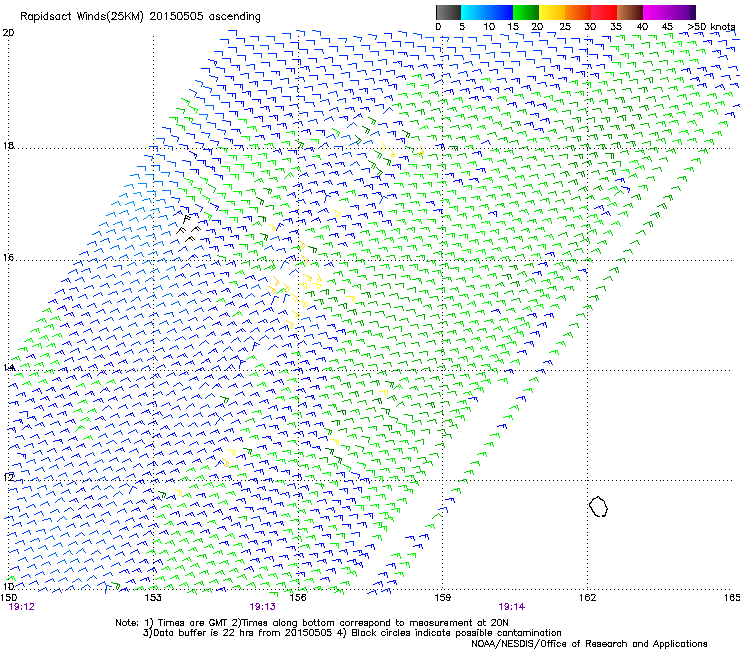This screenshot has height=650, width=740.
Task: Click the magenta 40-45 knots color swatch
Action: point(656,12)
